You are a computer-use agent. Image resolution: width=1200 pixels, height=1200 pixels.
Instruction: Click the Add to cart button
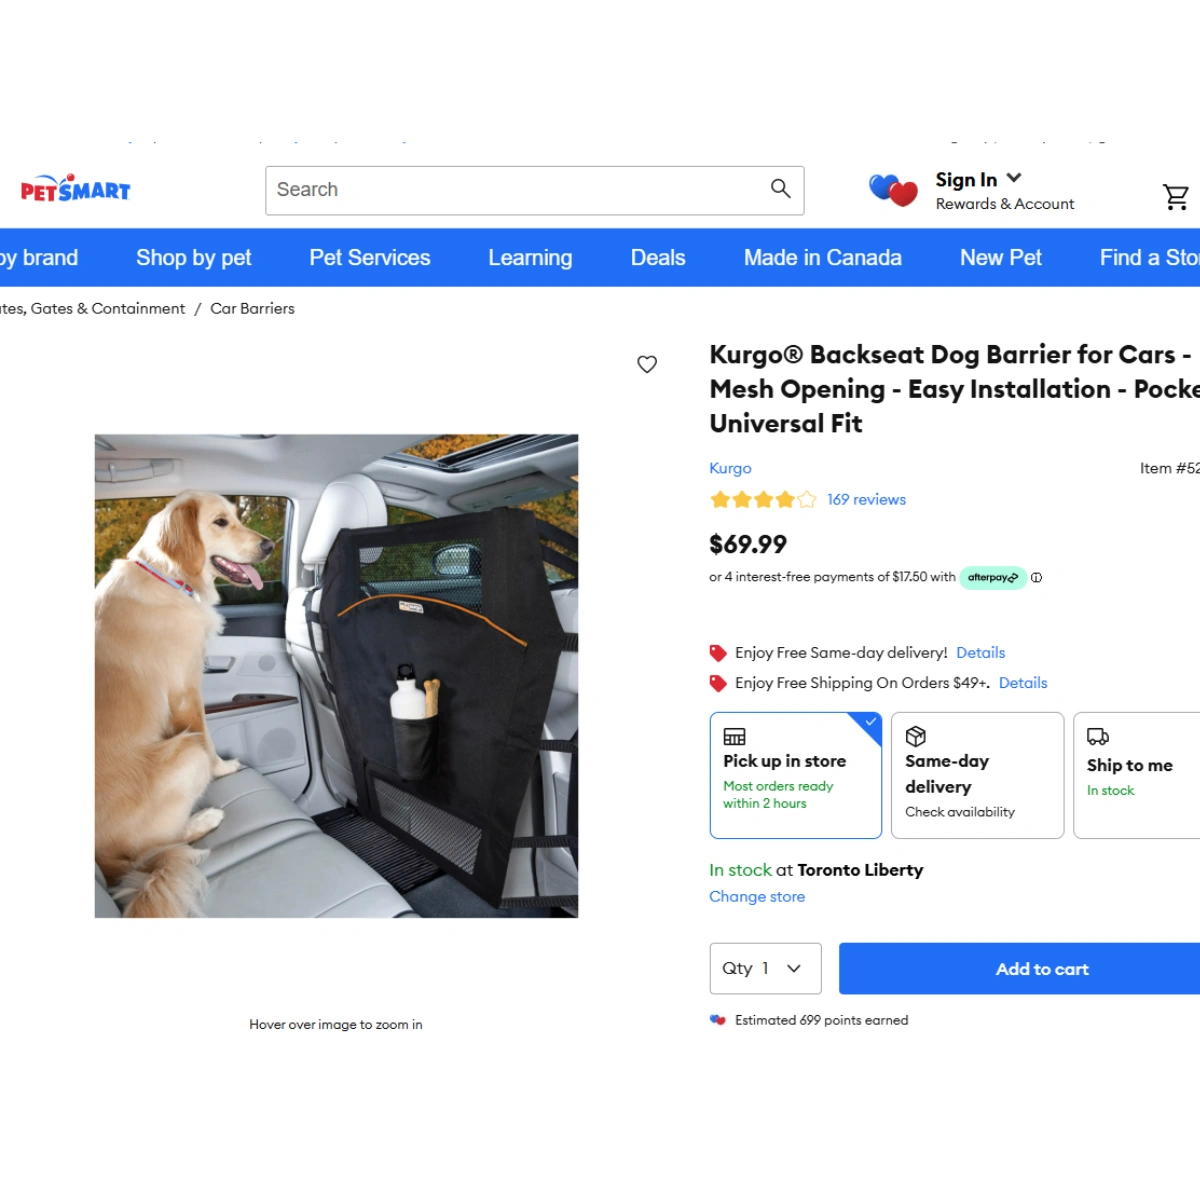point(1020,968)
